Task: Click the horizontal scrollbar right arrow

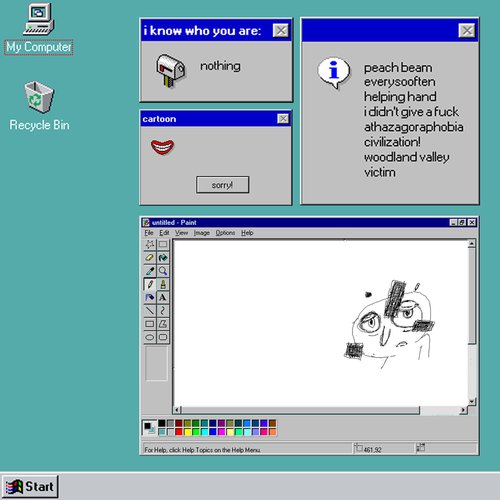Action: 463,410
